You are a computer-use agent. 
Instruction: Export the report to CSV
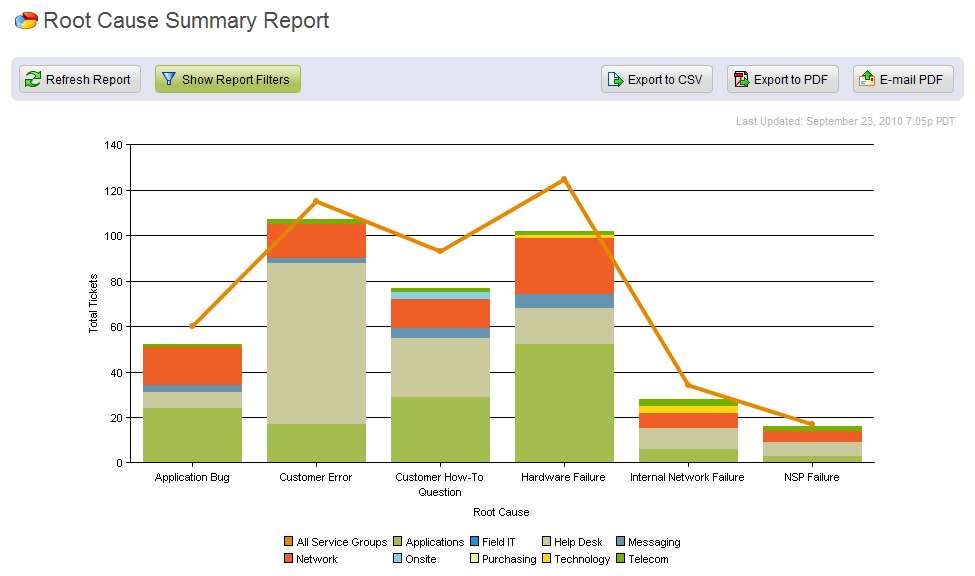tap(657, 79)
